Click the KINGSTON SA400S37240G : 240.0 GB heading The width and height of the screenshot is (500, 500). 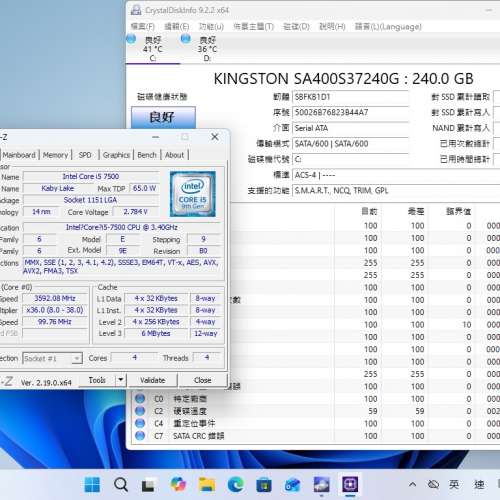343,79
